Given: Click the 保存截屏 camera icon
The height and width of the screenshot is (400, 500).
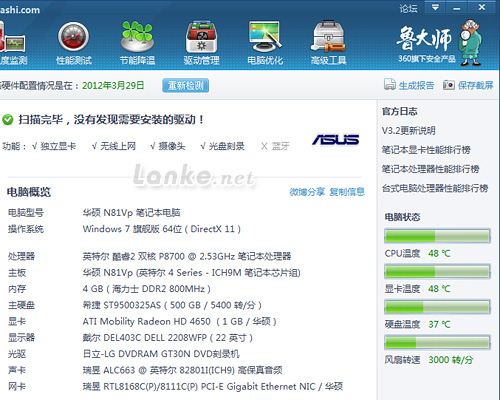Looking at the screenshot, I should (x=449, y=85).
